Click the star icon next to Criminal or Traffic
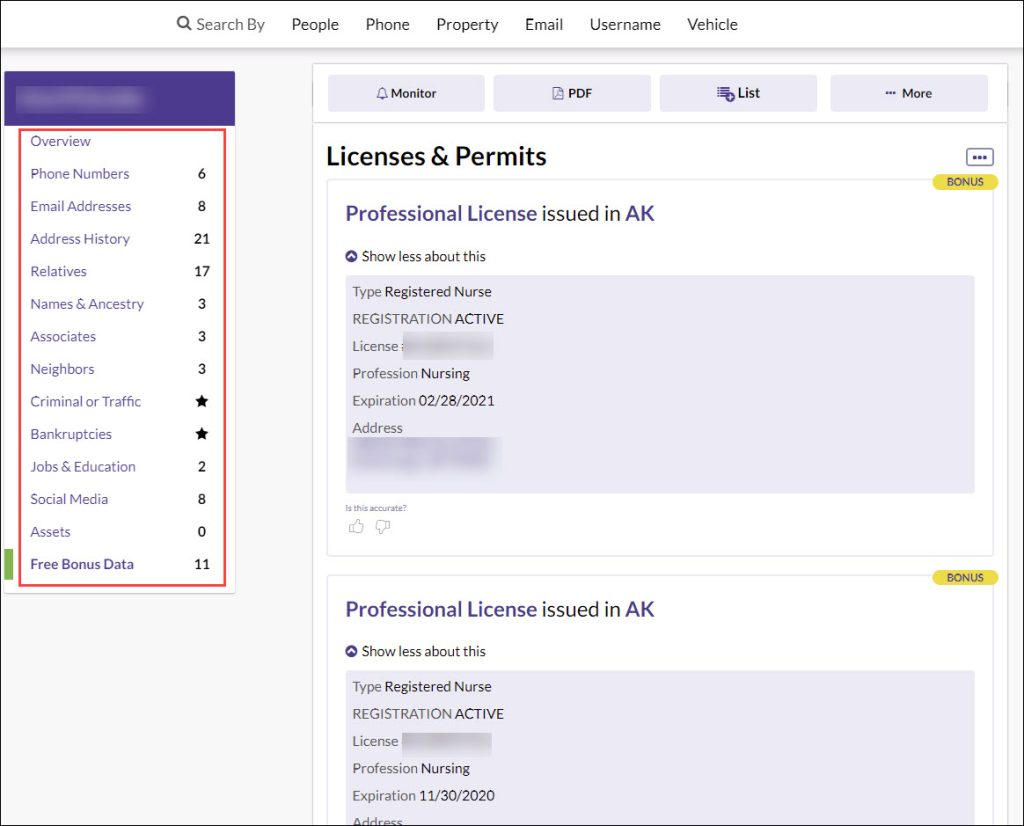 202,402
